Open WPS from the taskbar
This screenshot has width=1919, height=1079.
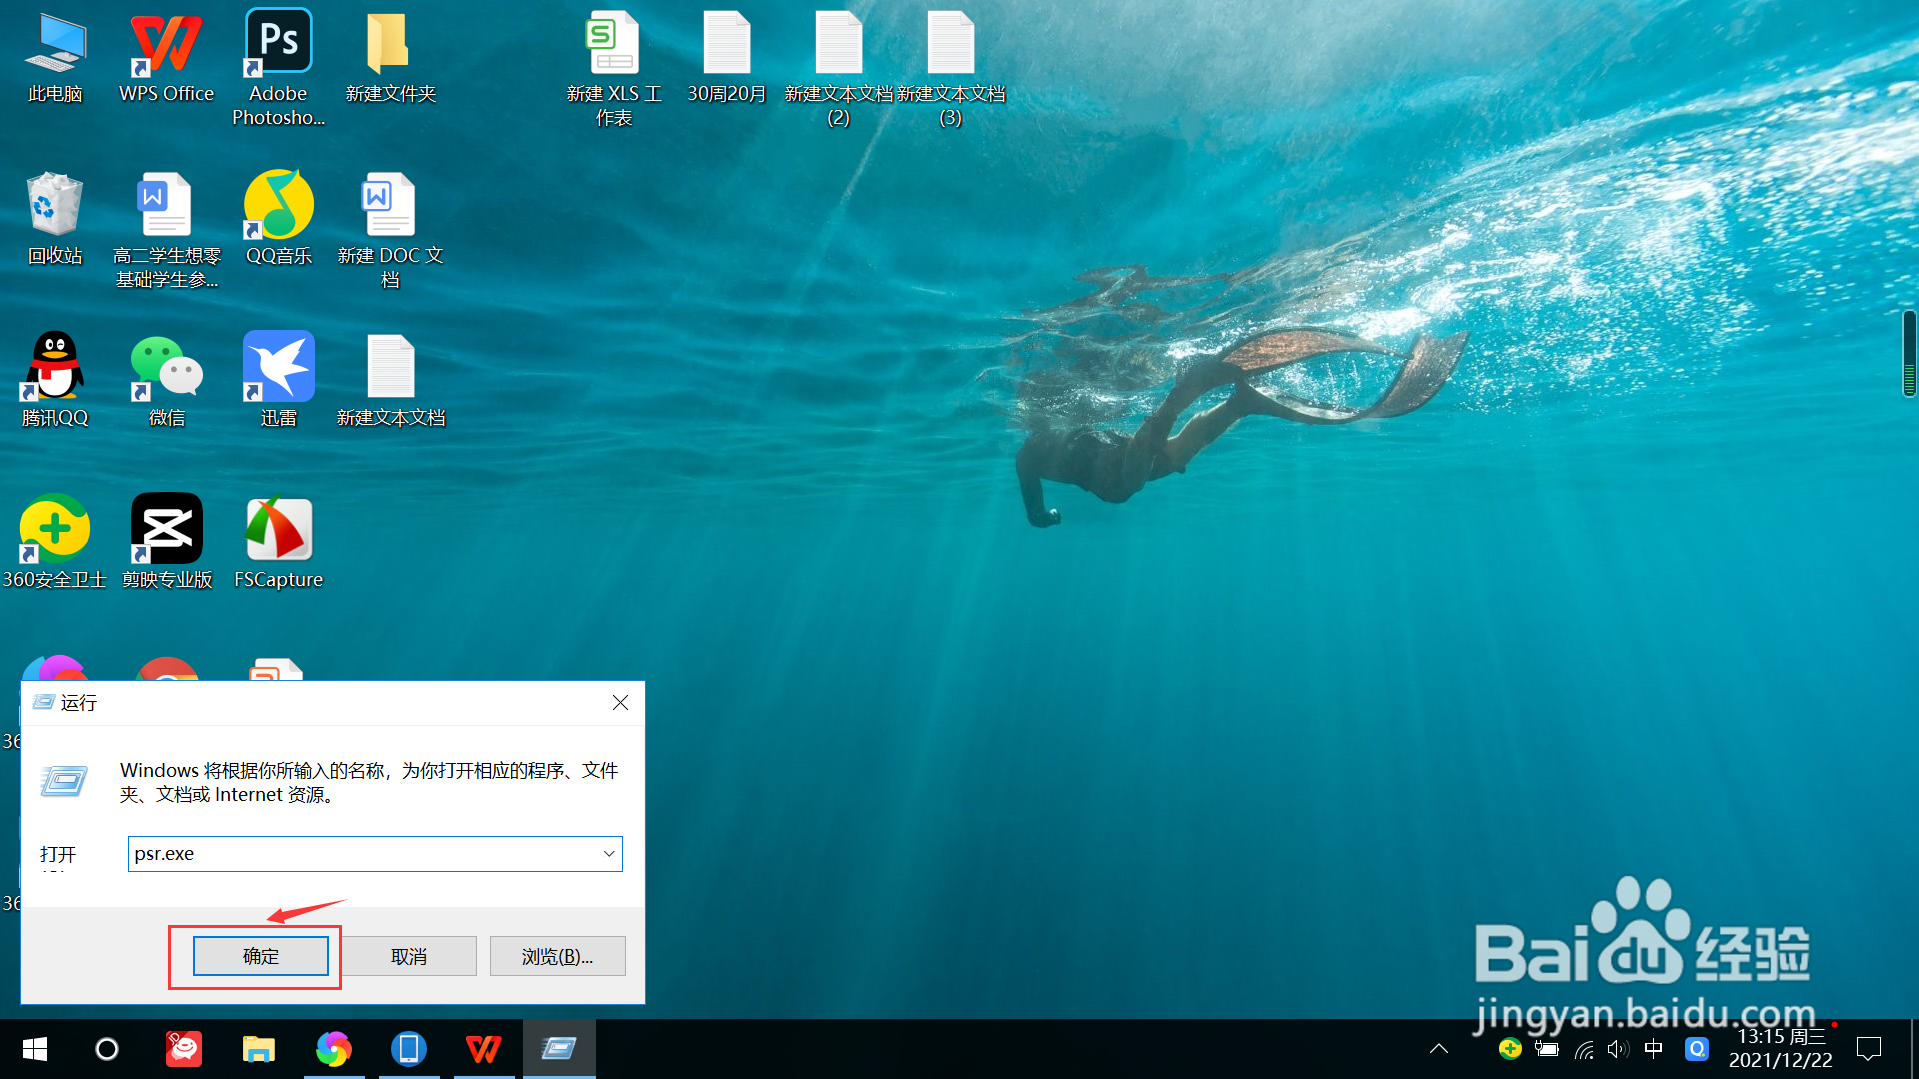(x=484, y=1049)
